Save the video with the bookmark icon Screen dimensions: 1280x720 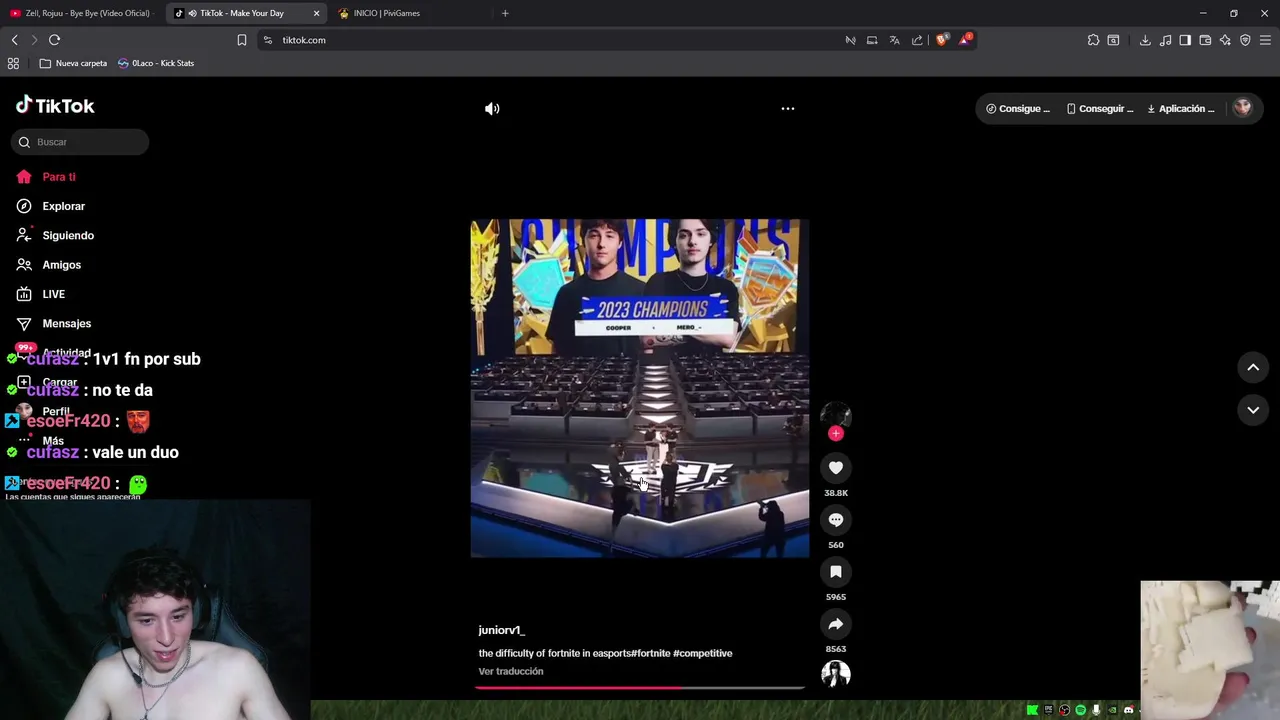[x=836, y=571]
